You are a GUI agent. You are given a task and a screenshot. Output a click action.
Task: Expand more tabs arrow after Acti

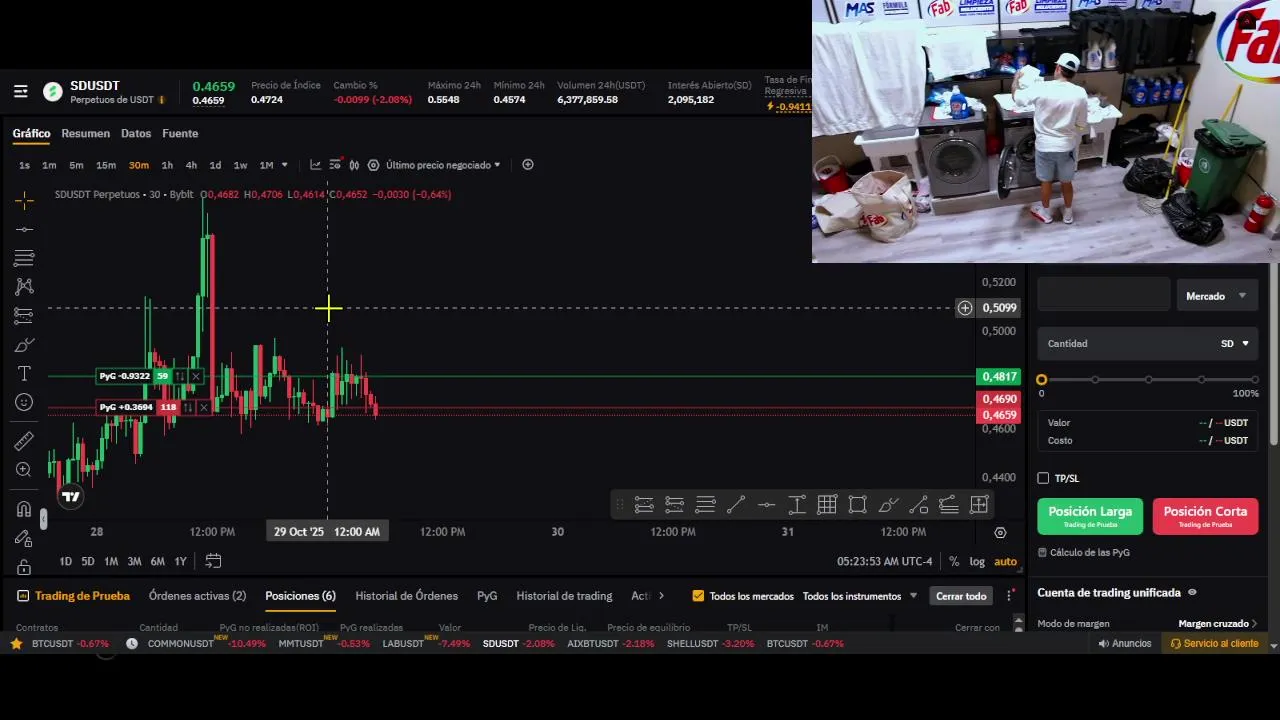coord(661,596)
